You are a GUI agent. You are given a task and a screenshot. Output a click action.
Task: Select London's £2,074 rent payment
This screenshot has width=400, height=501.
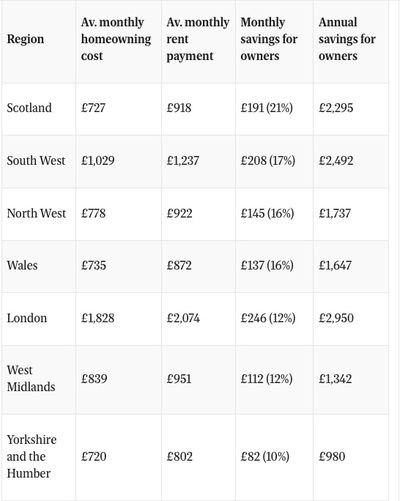(183, 318)
